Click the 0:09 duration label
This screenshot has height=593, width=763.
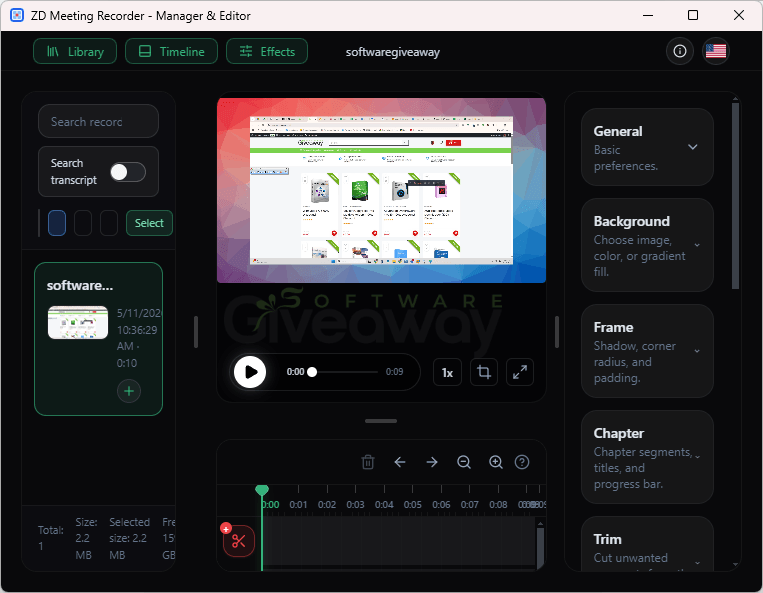[395, 372]
